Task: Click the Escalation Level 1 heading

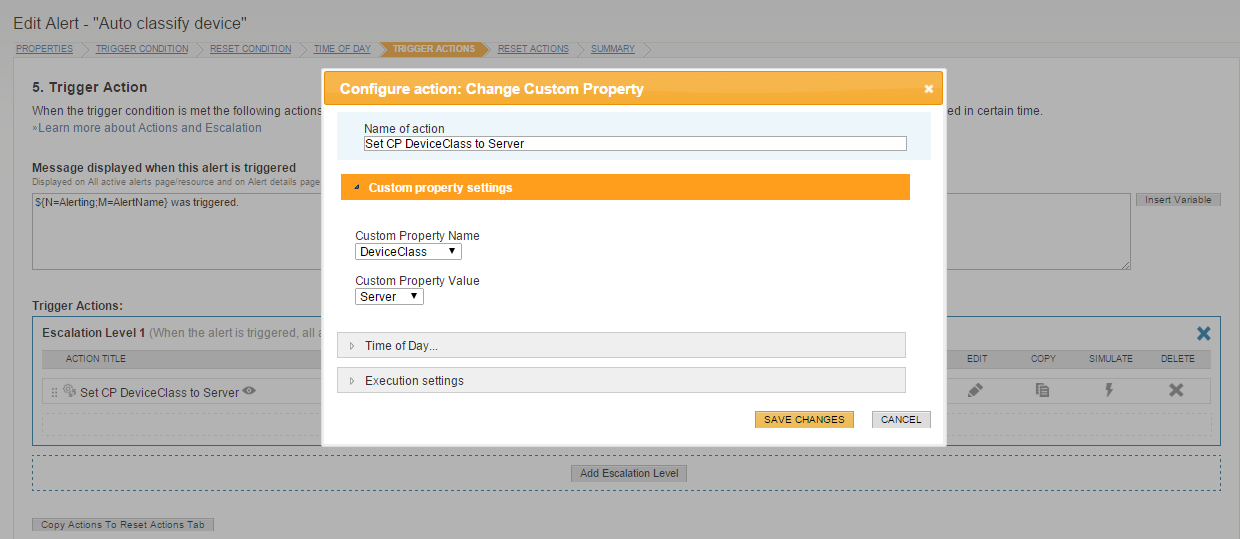Action: [x=94, y=332]
